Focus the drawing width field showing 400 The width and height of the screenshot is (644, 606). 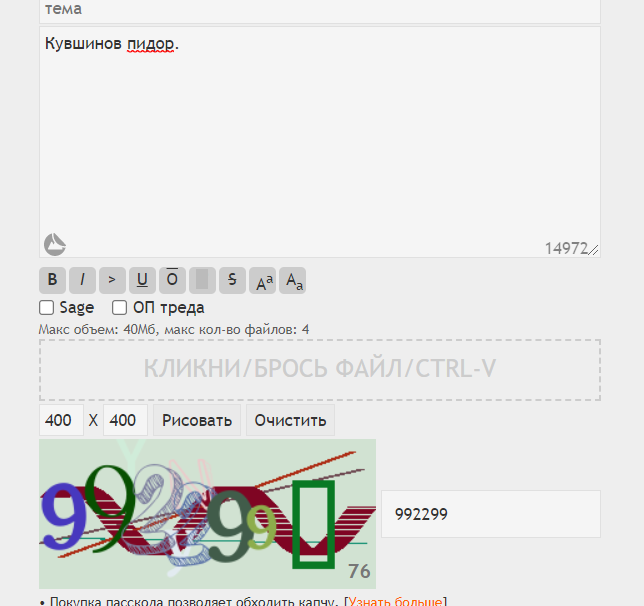(61, 420)
